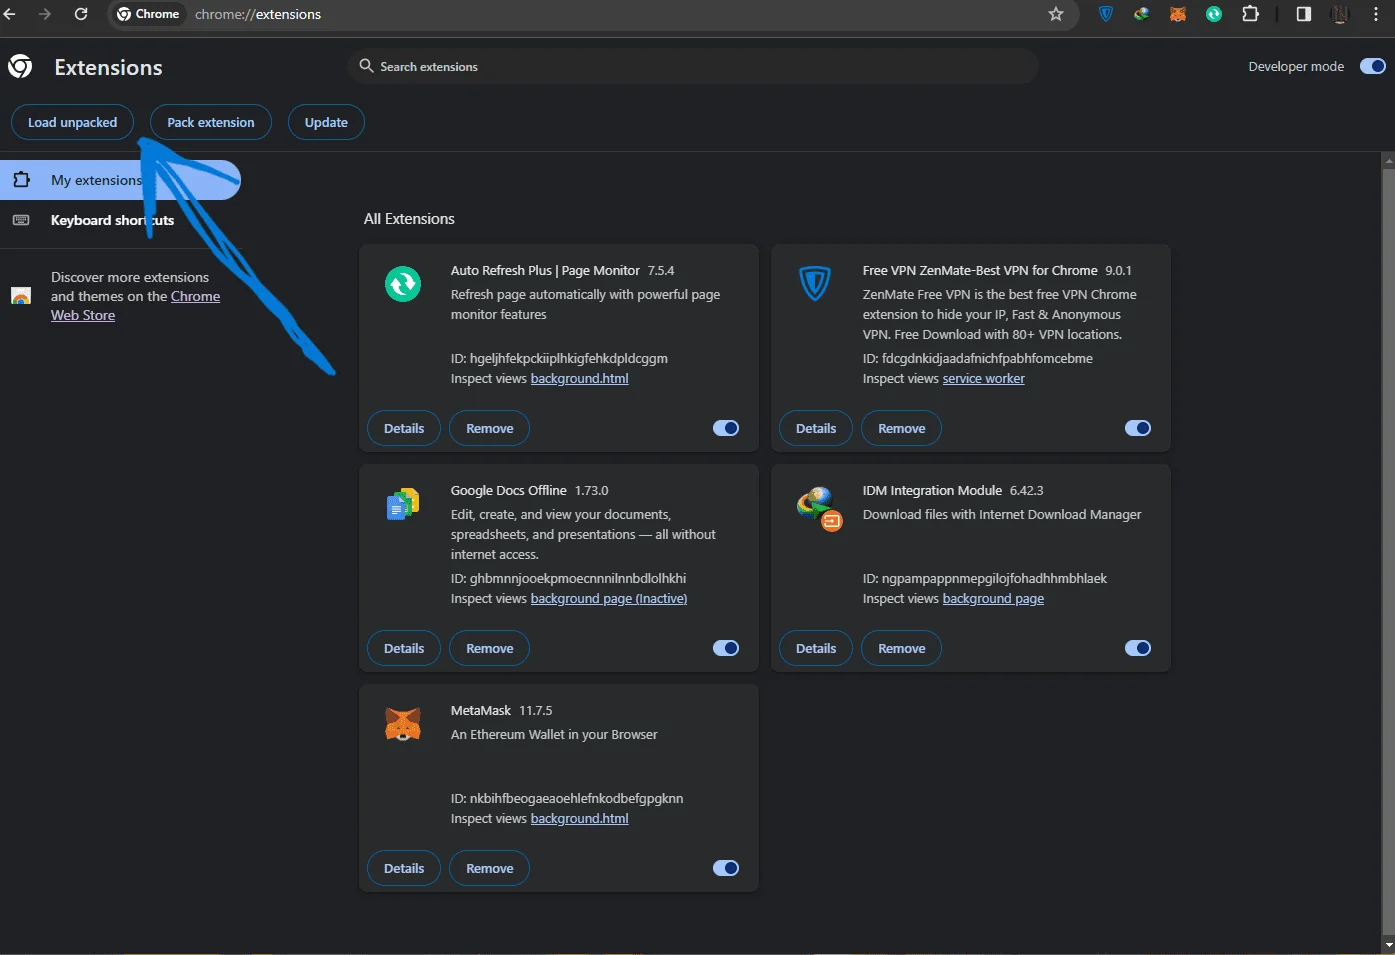Image resolution: width=1395 pixels, height=955 pixels.
Task: Open Details for IDM Integration Module
Action: point(816,648)
